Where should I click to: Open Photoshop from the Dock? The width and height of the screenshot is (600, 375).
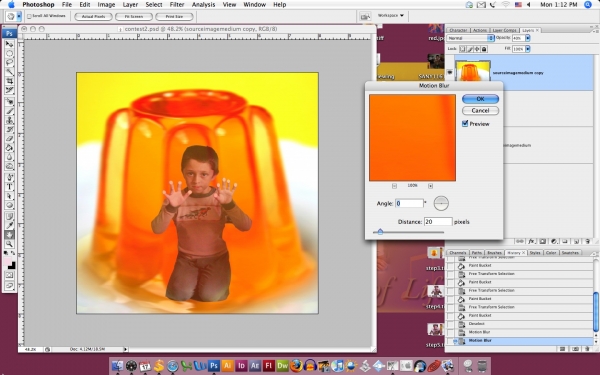[214, 365]
